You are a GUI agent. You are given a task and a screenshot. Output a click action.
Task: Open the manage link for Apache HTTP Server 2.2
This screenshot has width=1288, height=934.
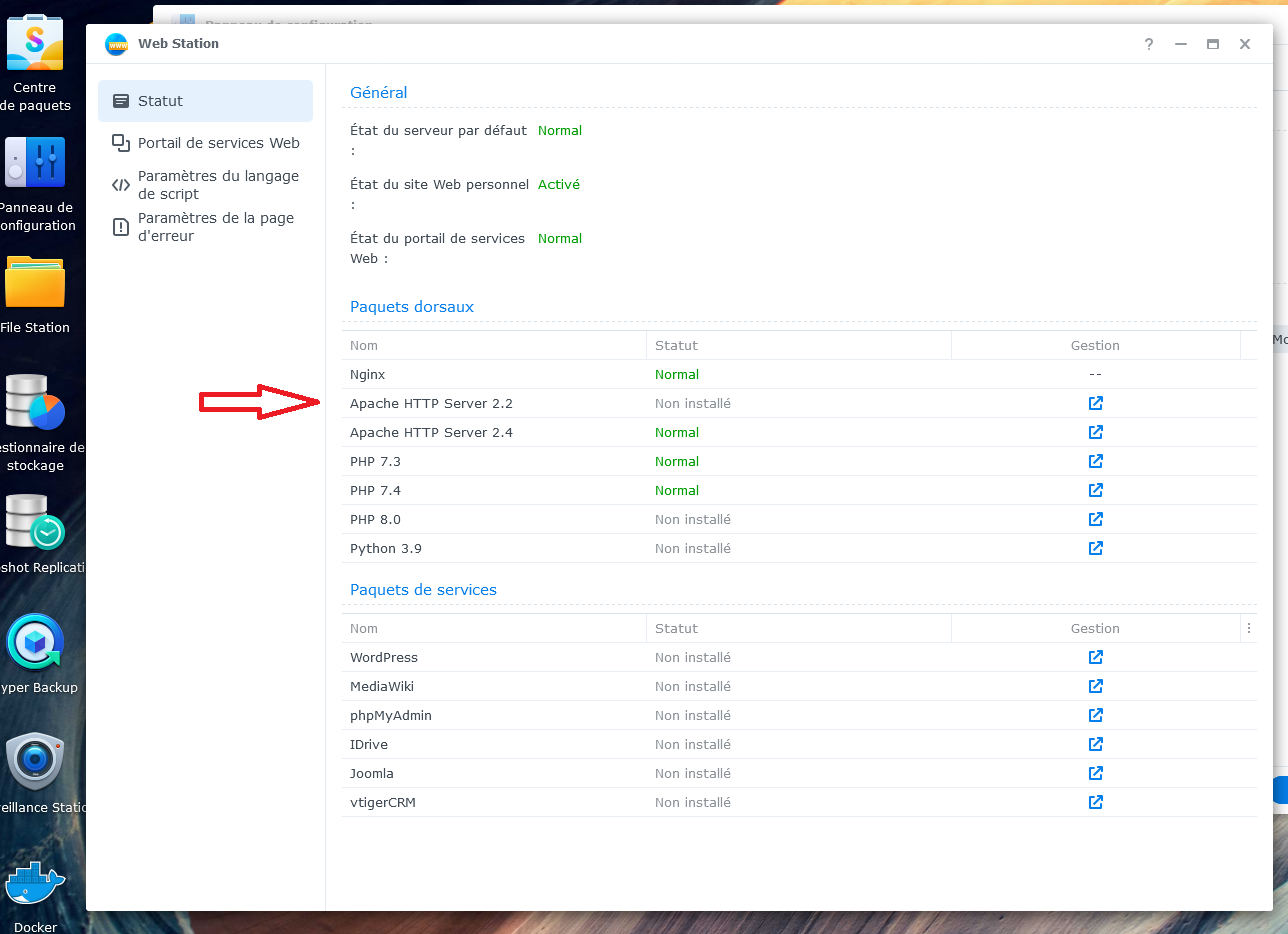point(1095,403)
